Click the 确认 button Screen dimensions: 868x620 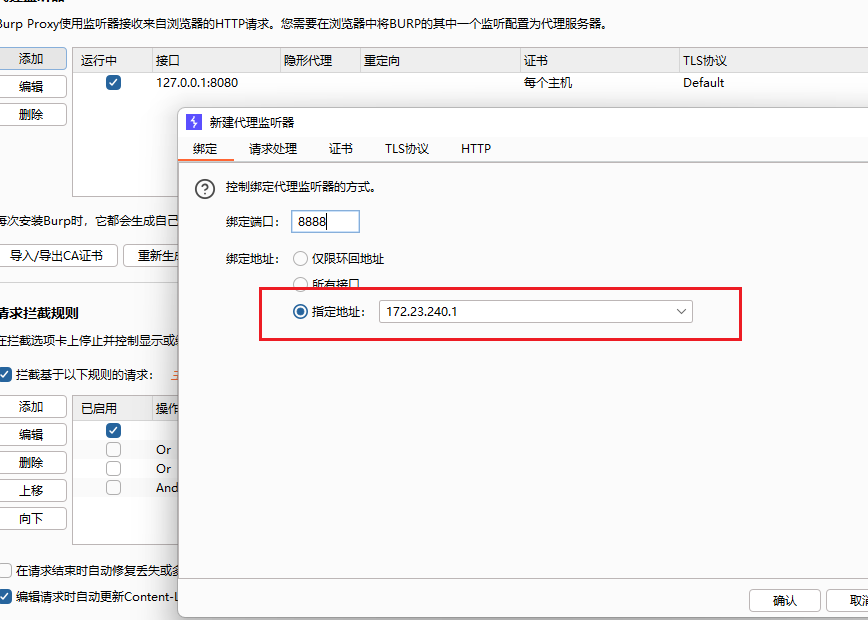[x=785, y=600]
